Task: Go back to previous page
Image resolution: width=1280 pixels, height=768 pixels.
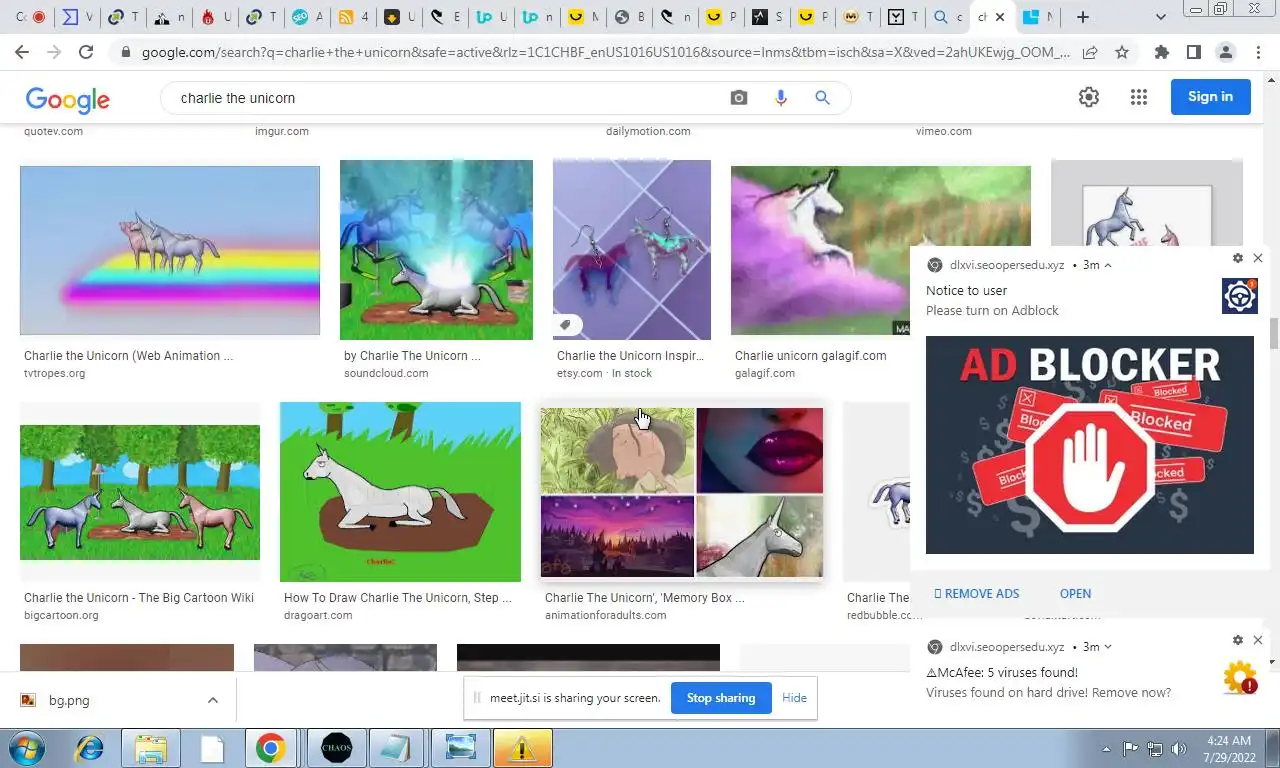Action: coord(22,52)
